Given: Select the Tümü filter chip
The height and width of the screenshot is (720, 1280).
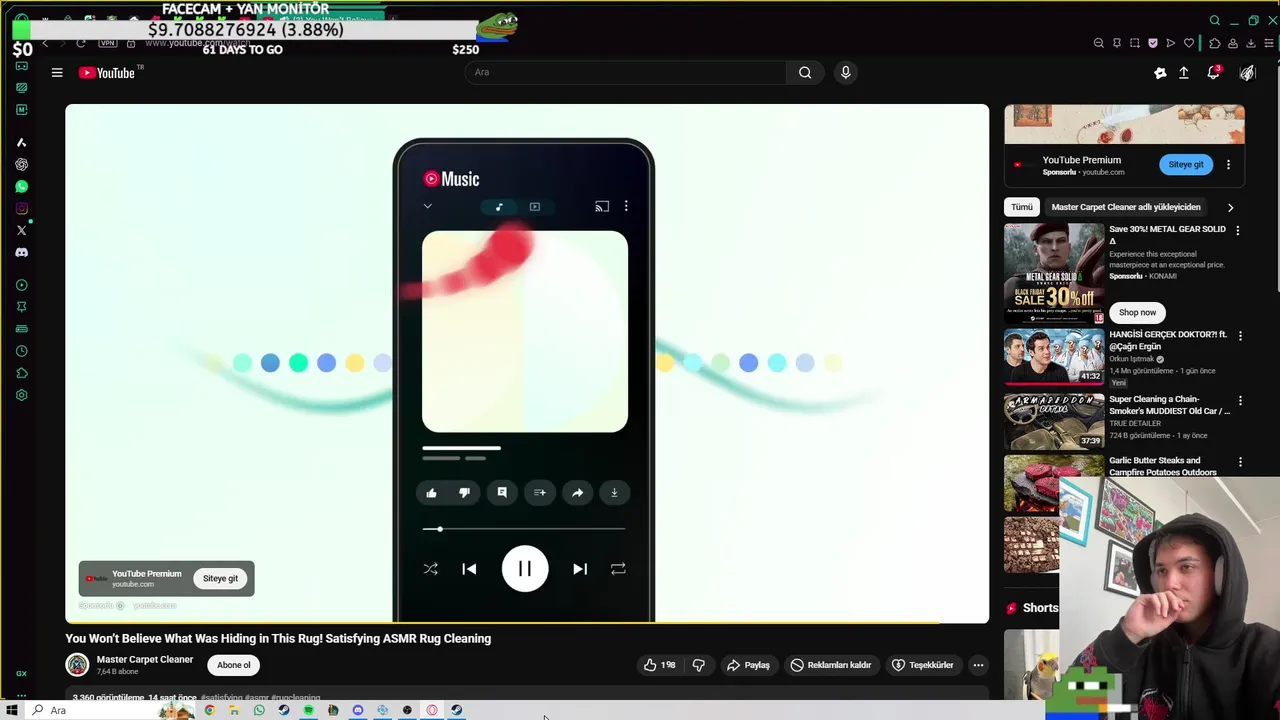Looking at the screenshot, I should coord(1021,207).
